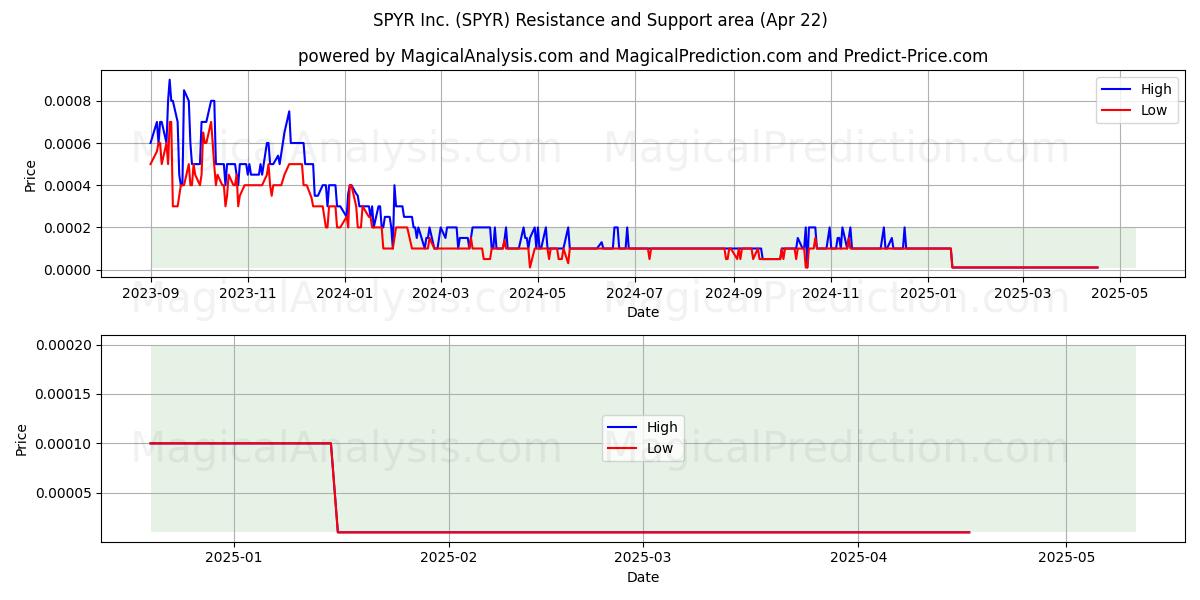
Task: Click the top chart x-axis label '2024-03'
Action: [x=440, y=293]
